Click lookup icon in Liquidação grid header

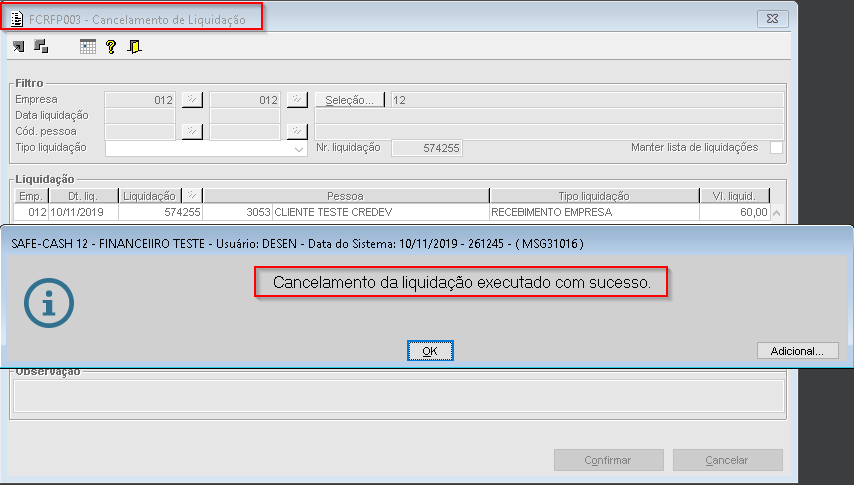[x=192, y=196]
